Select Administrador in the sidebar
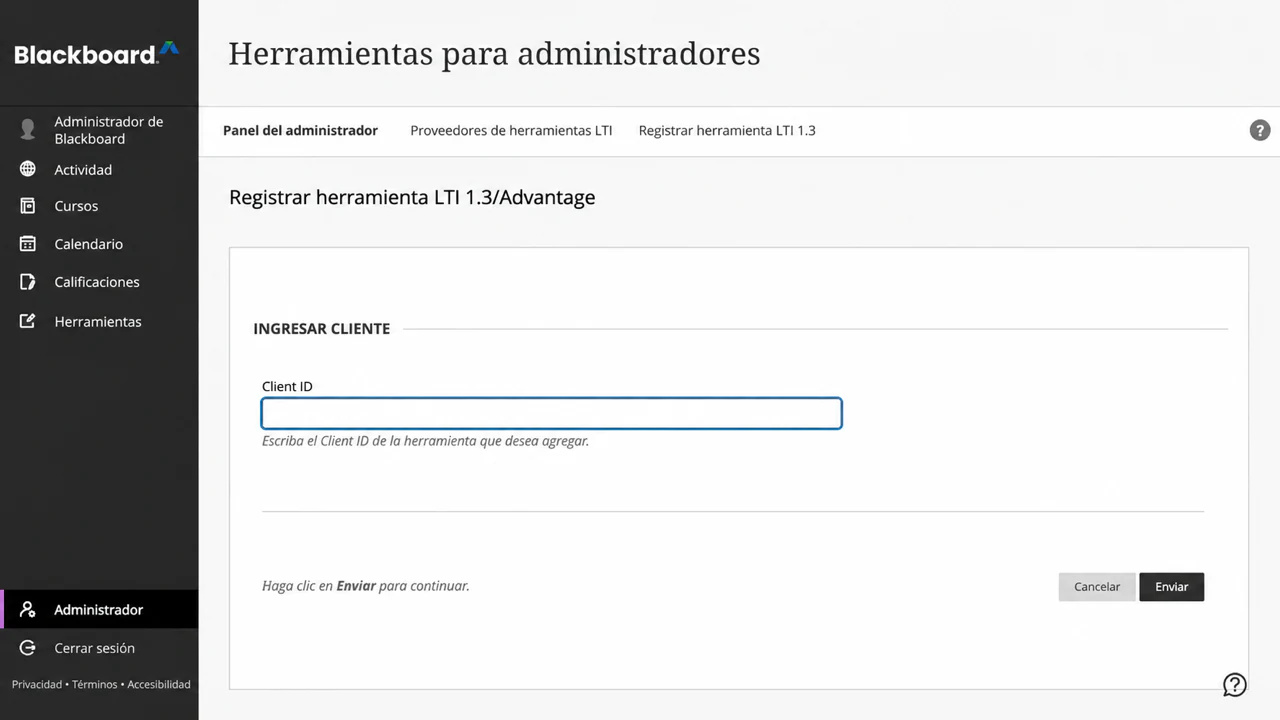Viewport: 1280px width, 720px height. click(99, 609)
